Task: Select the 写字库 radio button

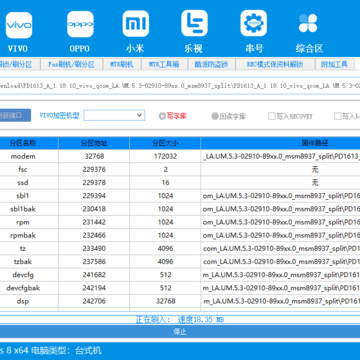Action: pyautogui.click(x=172, y=116)
